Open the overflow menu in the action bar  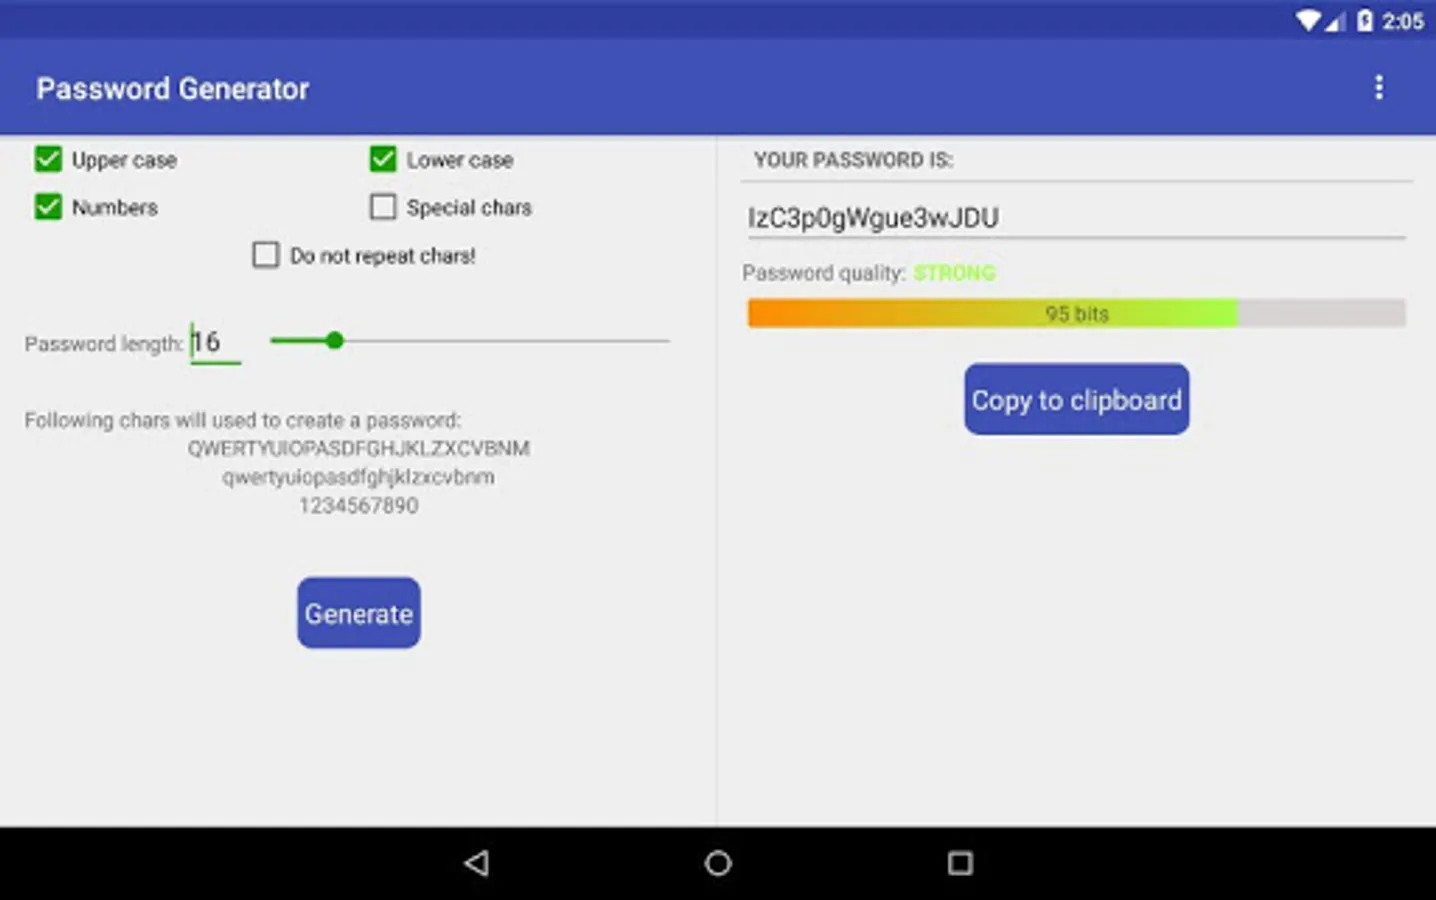(1379, 88)
